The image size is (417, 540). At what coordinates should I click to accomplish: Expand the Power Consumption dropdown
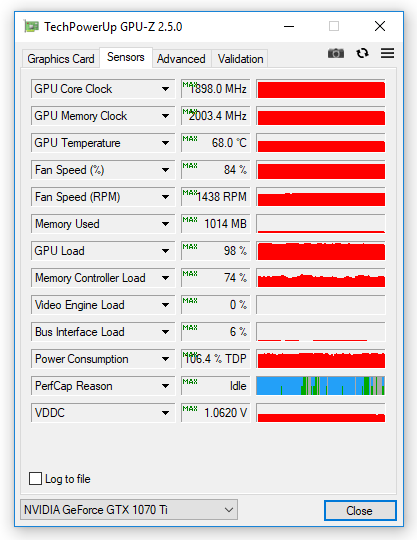click(103, 359)
